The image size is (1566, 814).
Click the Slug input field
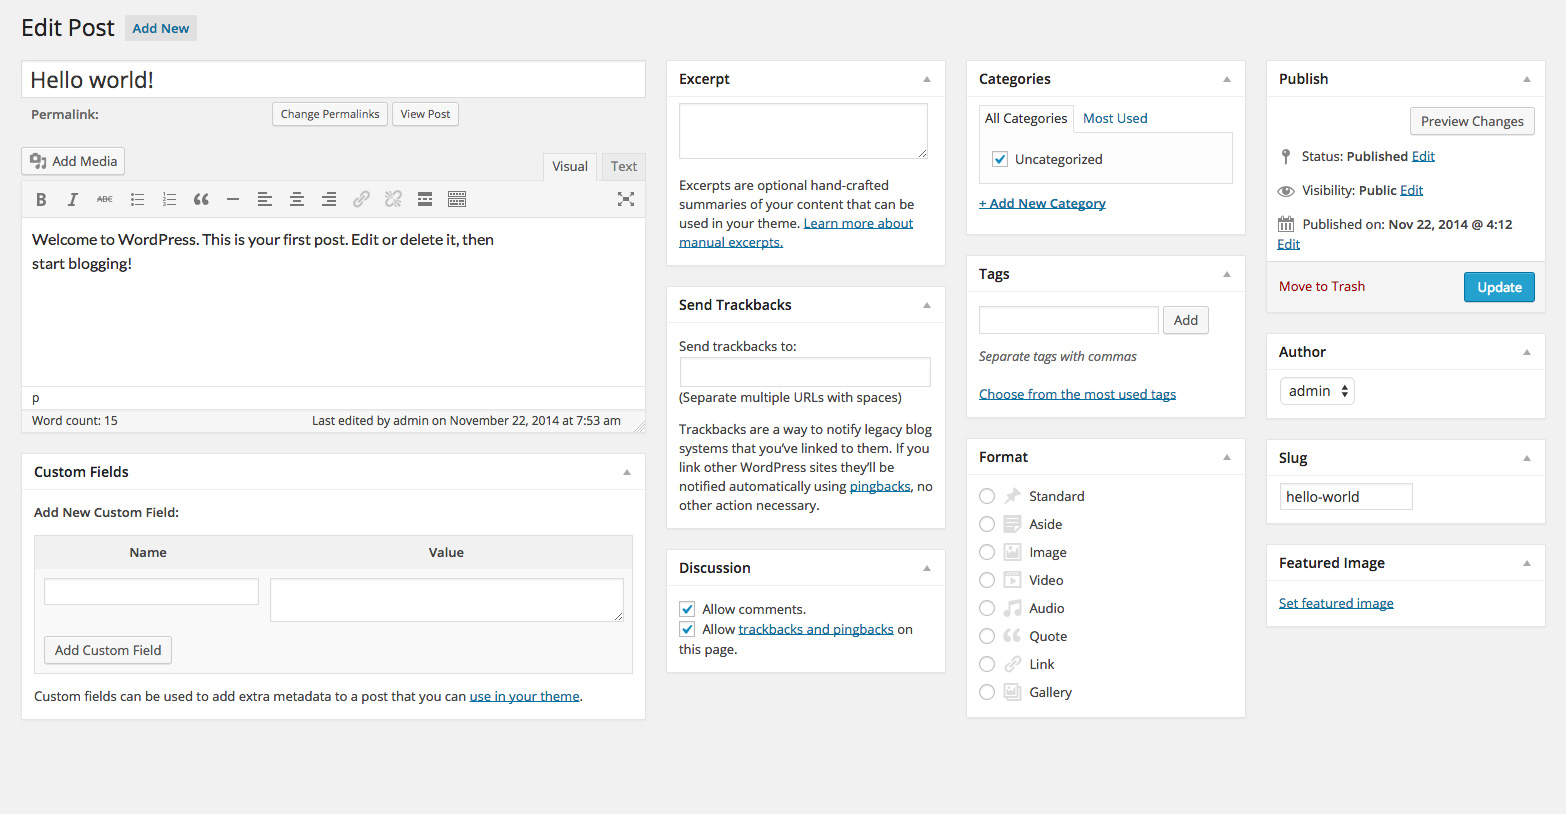pyautogui.click(x=1346, y=497)
